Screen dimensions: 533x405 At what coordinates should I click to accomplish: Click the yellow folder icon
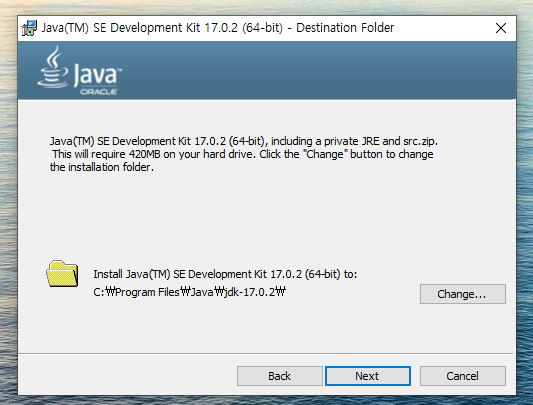point(62,273)
